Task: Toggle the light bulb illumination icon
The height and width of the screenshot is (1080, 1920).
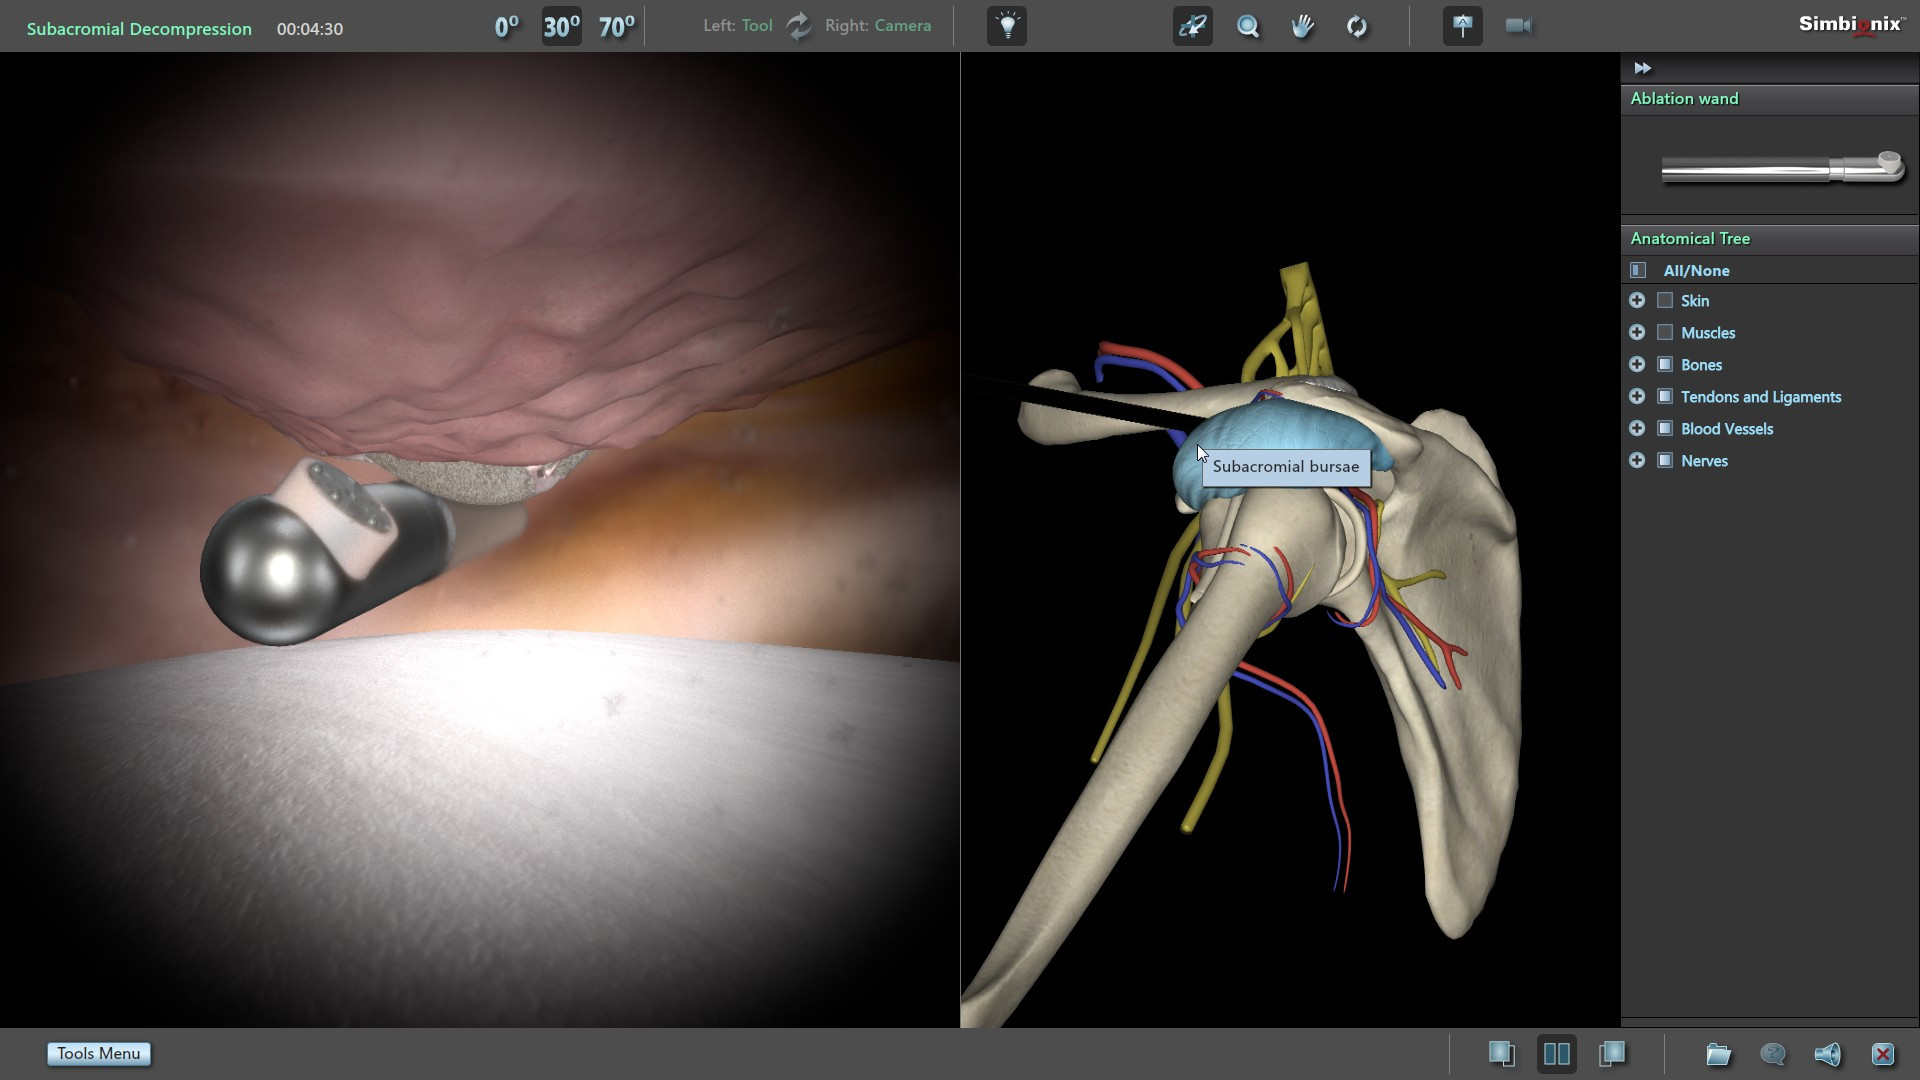Action: click(1007, 26)
